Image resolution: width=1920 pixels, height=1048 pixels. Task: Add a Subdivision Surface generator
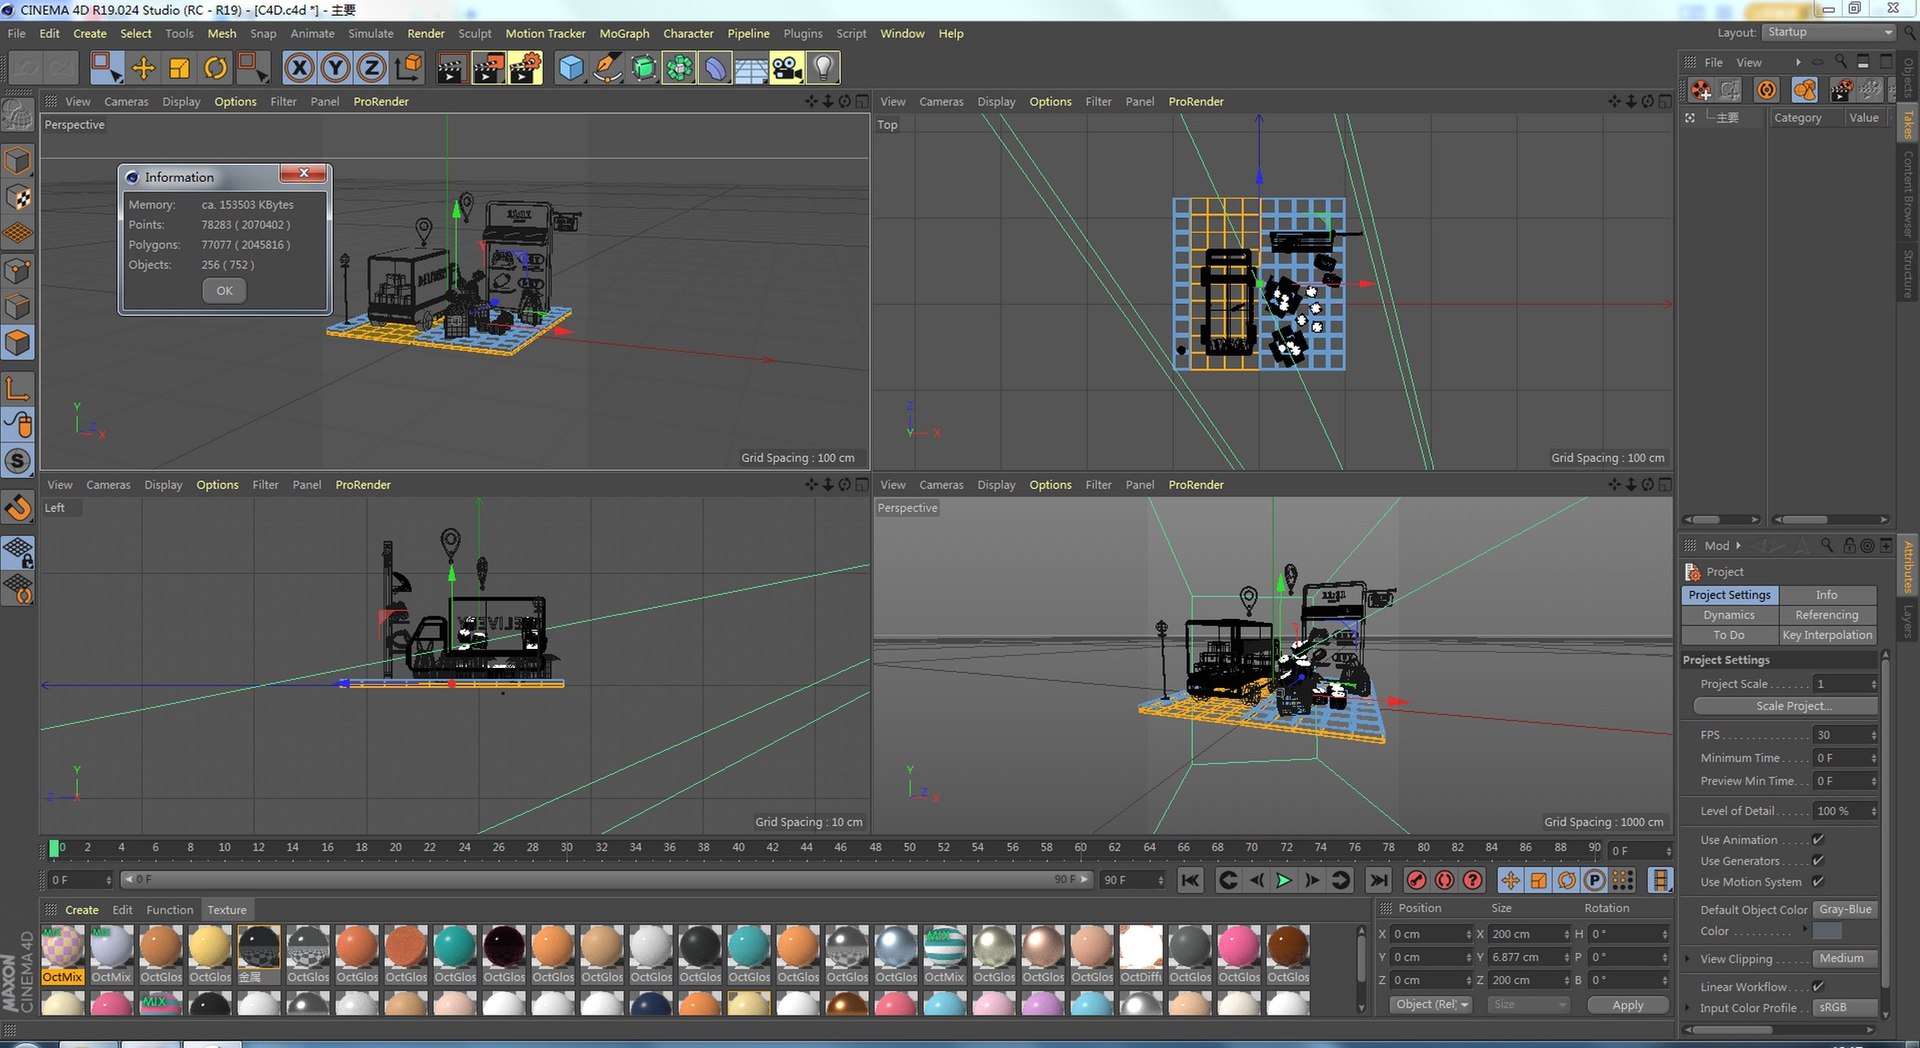[x=643, y=68]
